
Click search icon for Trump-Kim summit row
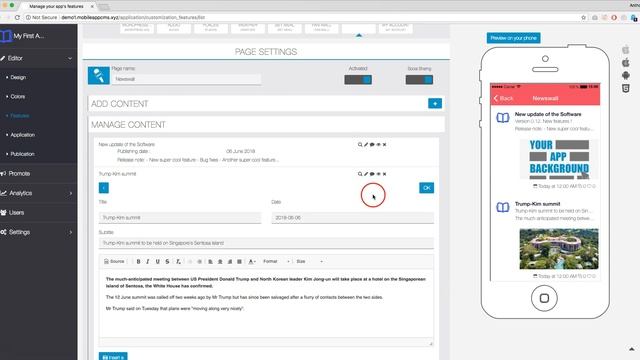click(x=360, y=174)
